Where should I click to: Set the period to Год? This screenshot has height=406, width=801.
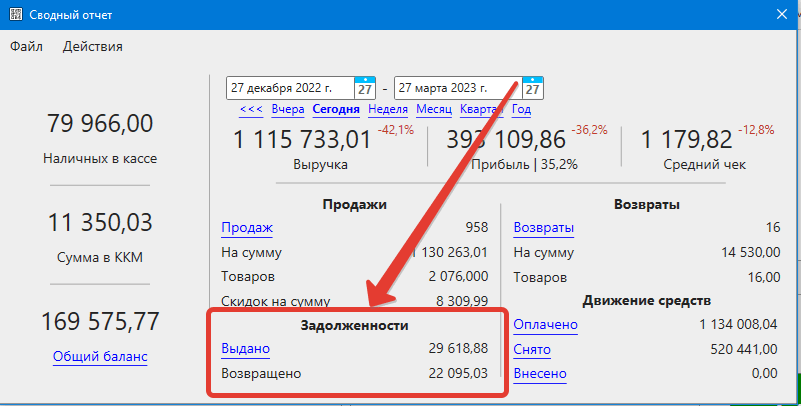pyautogui.click(x=521, y=110)
